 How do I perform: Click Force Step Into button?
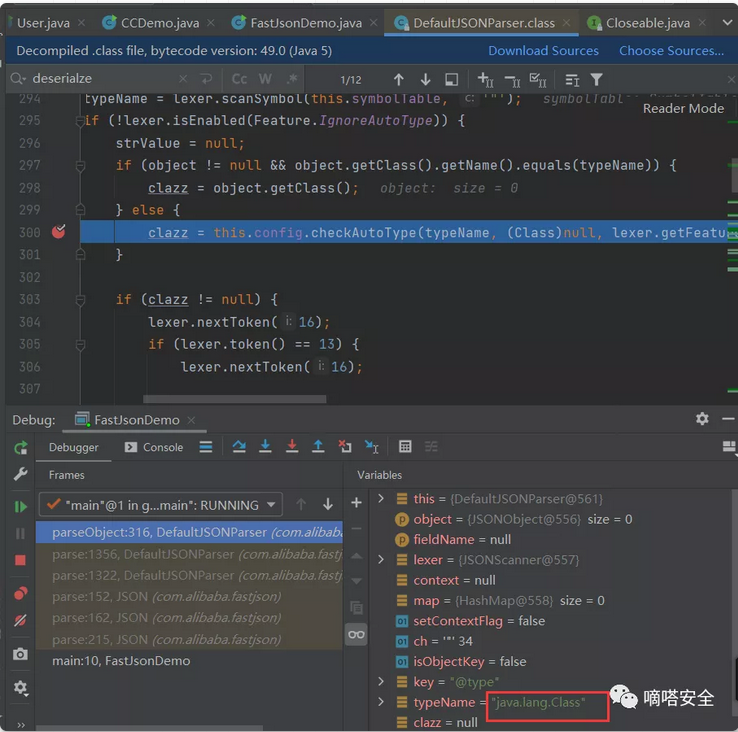[x=292, y=446]
